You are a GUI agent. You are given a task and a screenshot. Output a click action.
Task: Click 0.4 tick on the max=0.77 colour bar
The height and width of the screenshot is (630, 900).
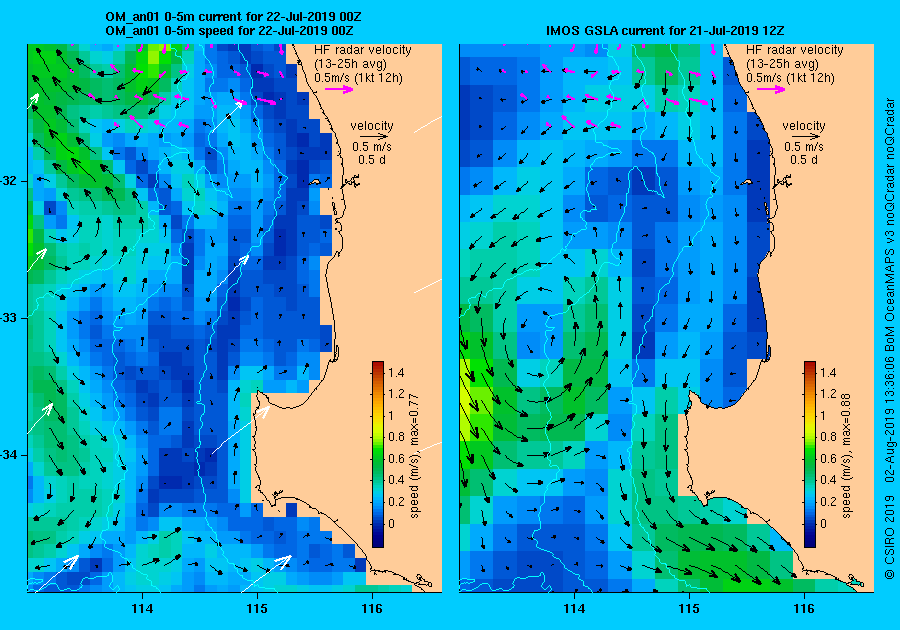(396, 480)
